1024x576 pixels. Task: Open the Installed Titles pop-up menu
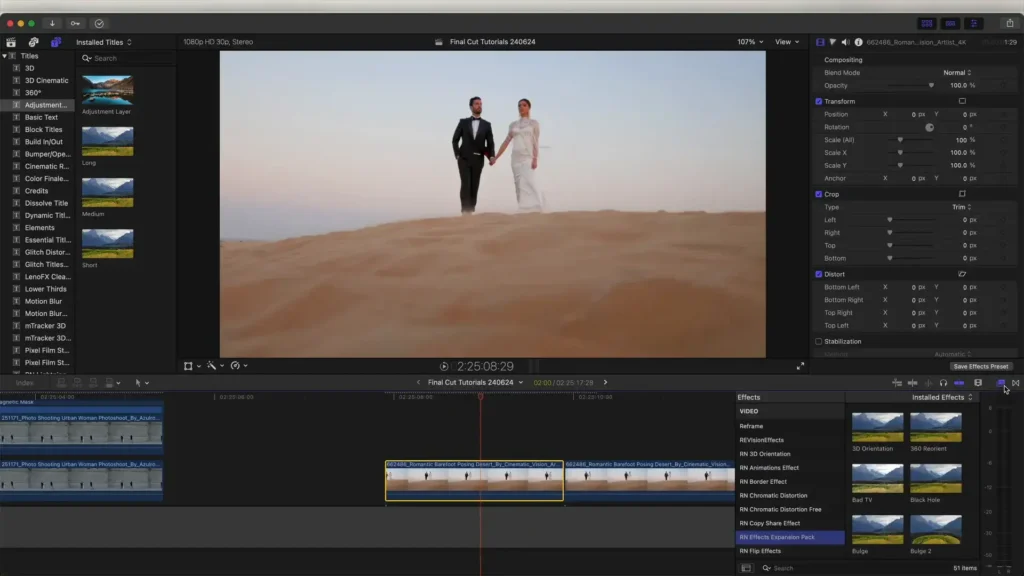click(x=104, y=42)
